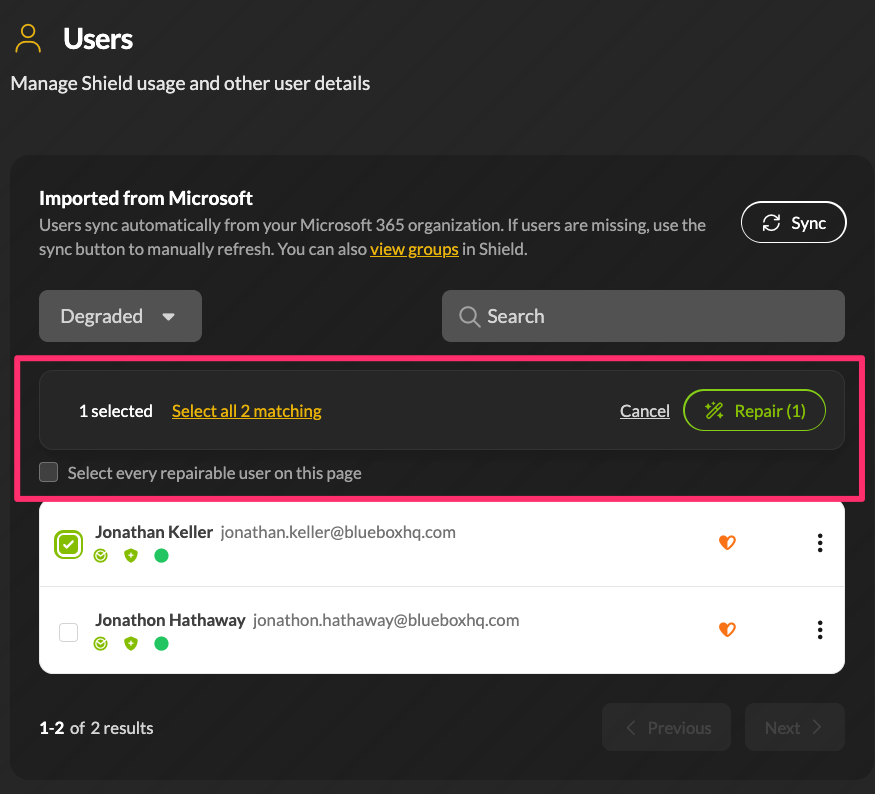Image resolution: width=875 pixels, height=794 pixels.
Task: Check Jonathon Hathaway's checkbox
Action: tap(69, 632)
